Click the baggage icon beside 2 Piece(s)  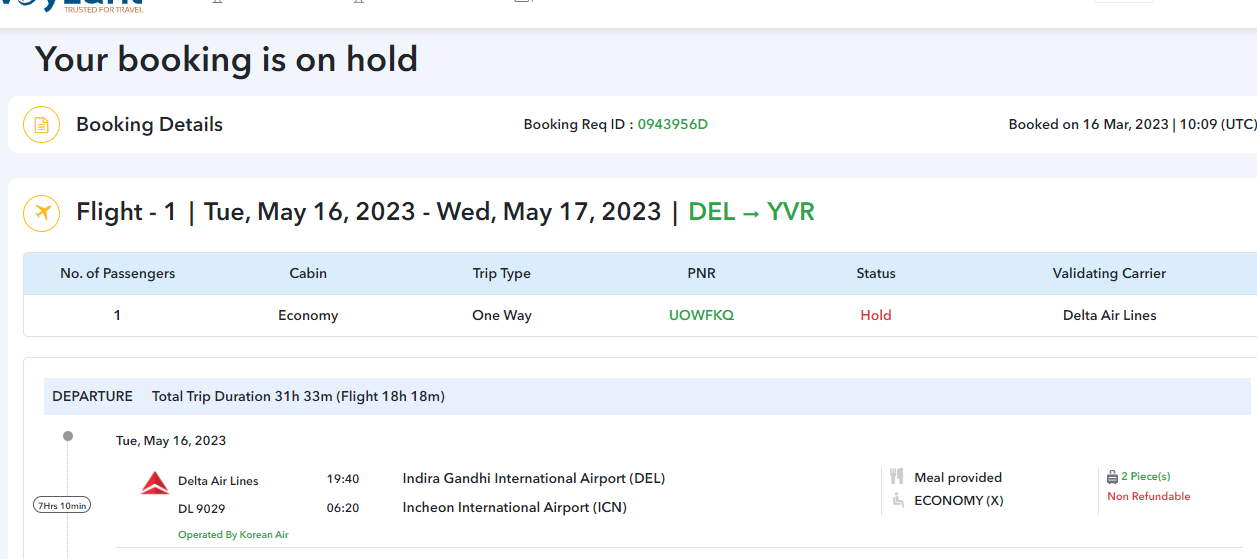1112,476
